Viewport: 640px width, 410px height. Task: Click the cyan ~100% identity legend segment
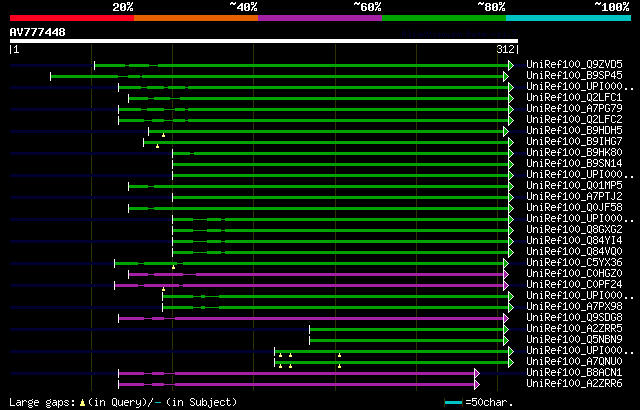coord(569,18)
